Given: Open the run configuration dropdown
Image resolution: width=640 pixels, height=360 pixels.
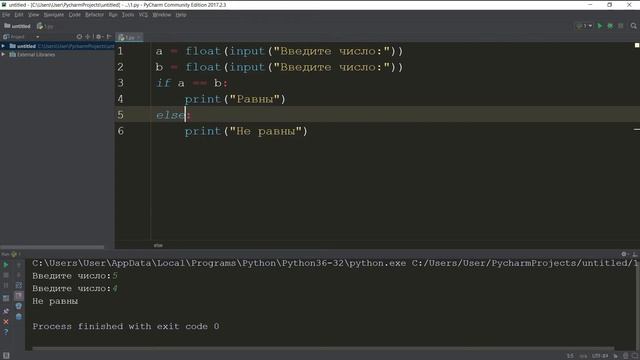Looking at the screenshot, I should pos(584,26).
